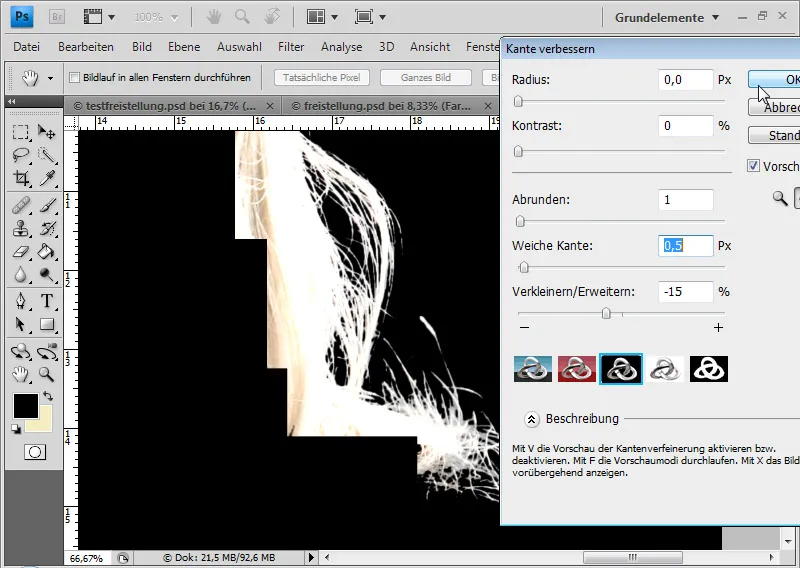Open the Filter menu

coord(291,47)
